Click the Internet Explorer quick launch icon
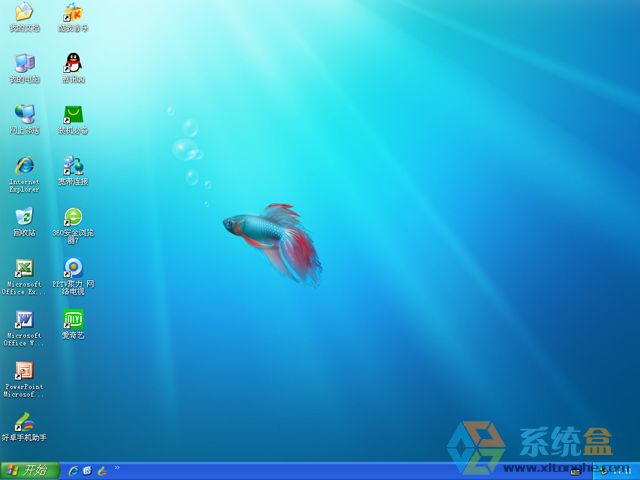 click(x=74, y=470)
